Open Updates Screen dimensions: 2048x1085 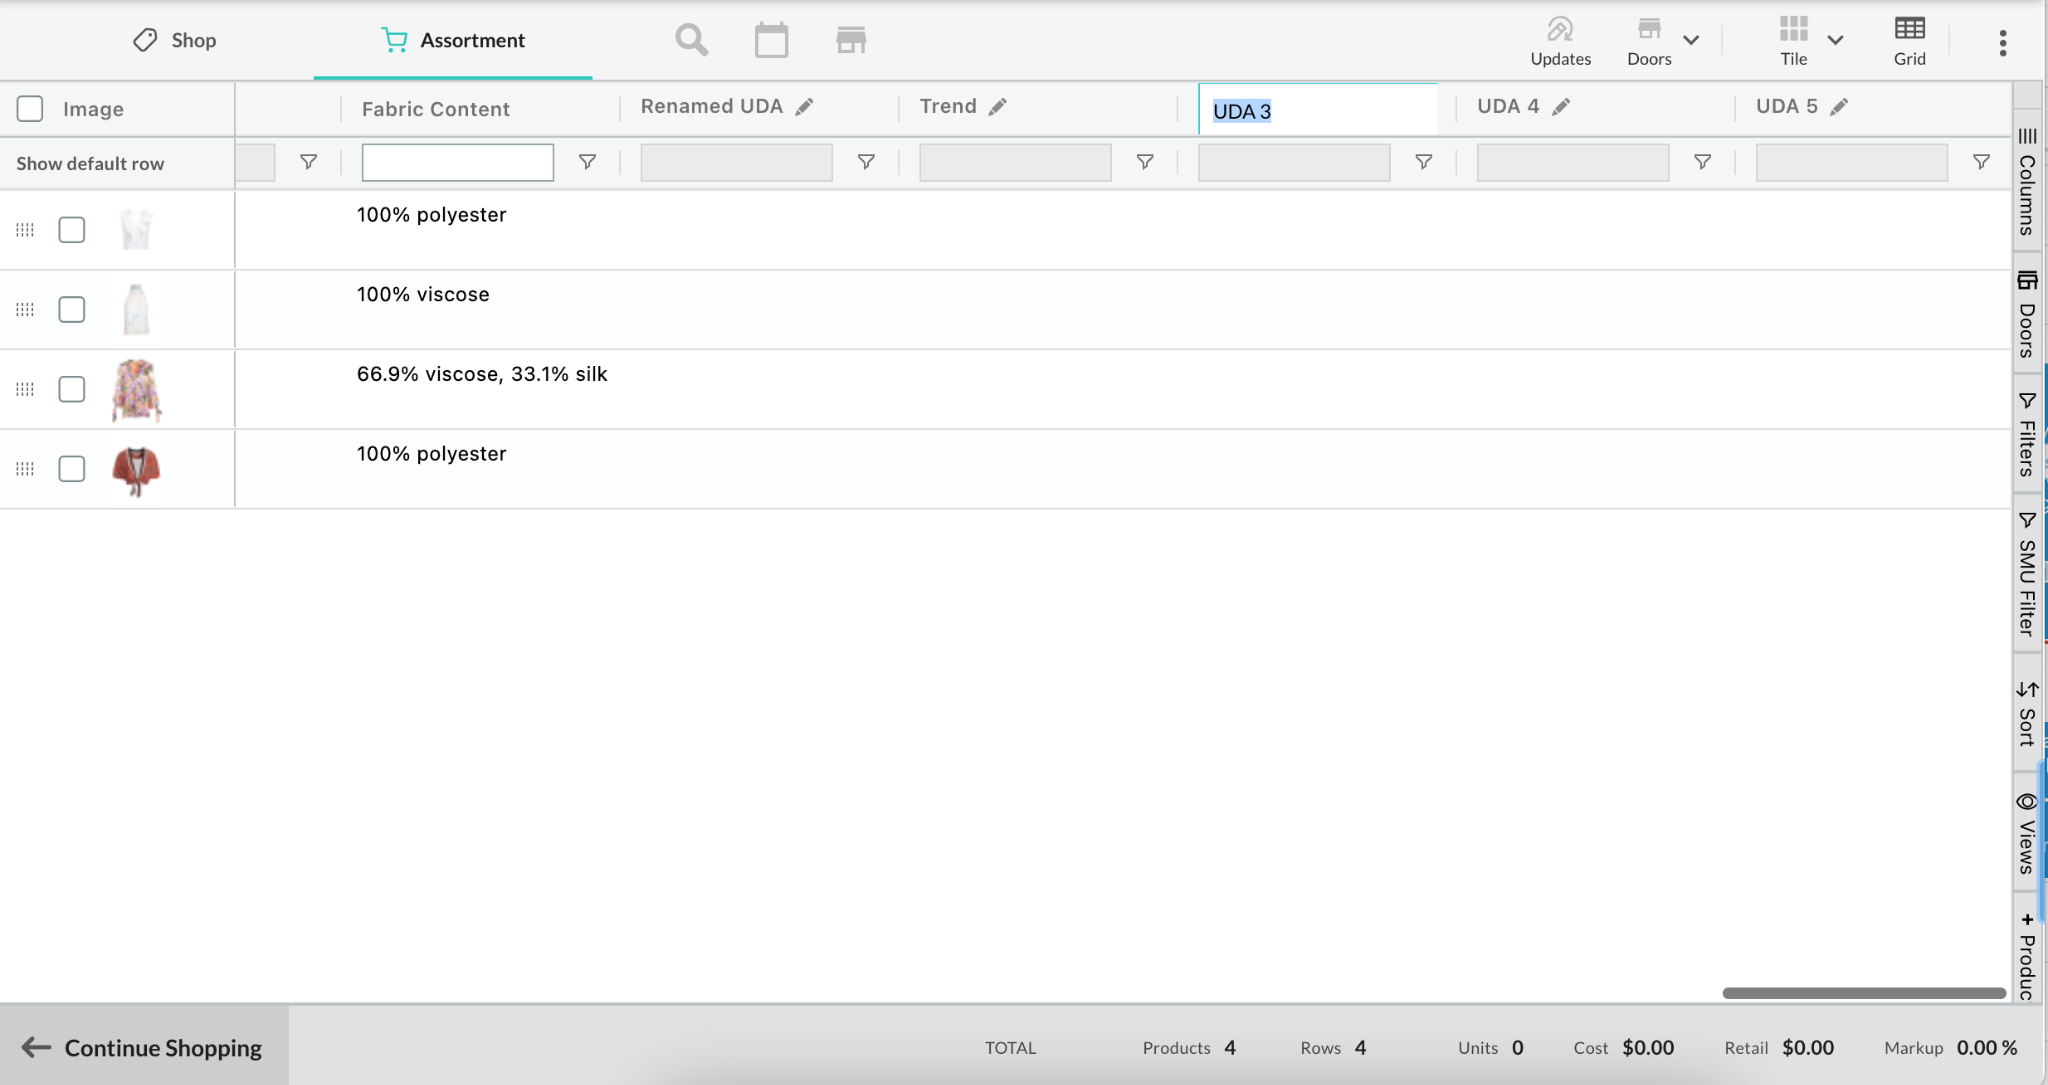pos(1560,42)
